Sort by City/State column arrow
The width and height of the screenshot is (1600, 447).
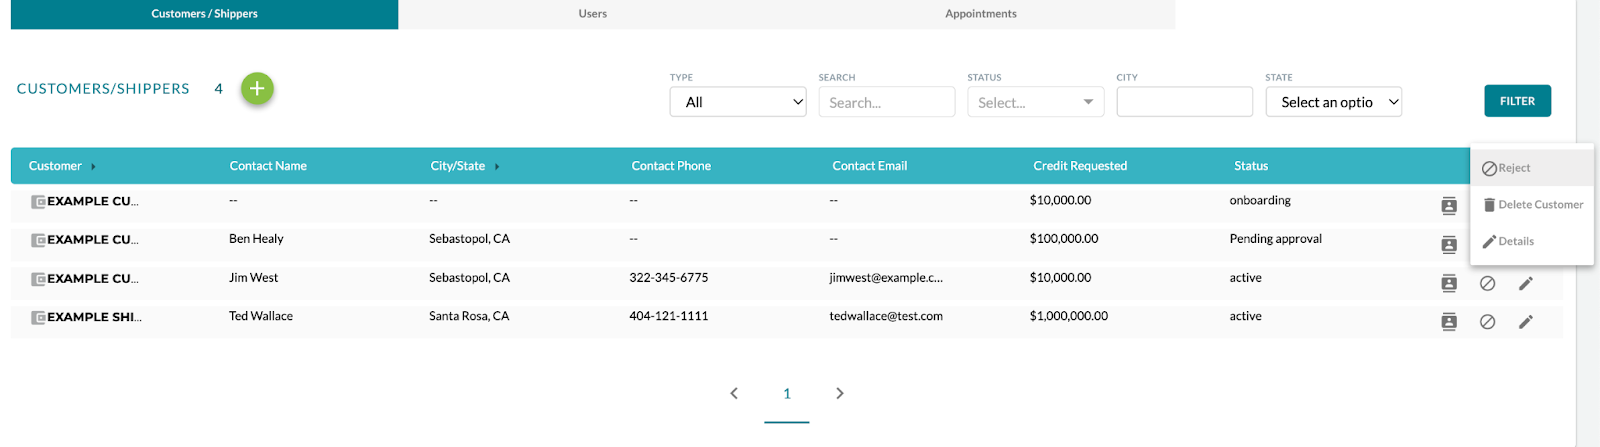click(497, 167)
